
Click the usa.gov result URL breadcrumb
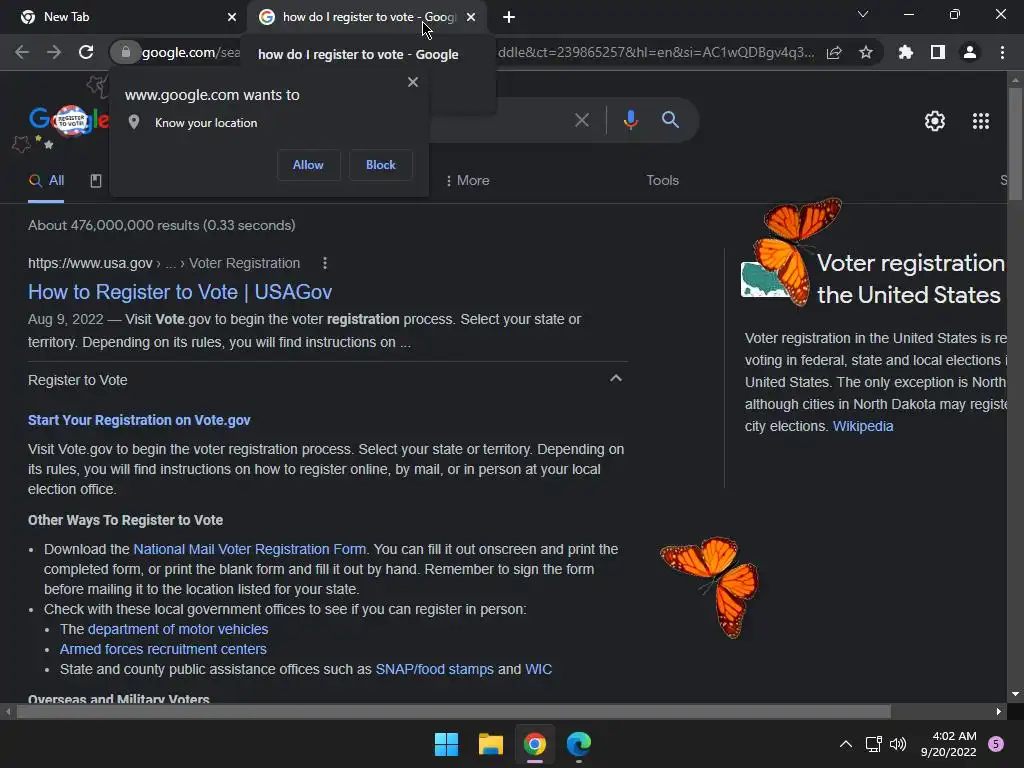pyautogui.click(x=164, y=263)
